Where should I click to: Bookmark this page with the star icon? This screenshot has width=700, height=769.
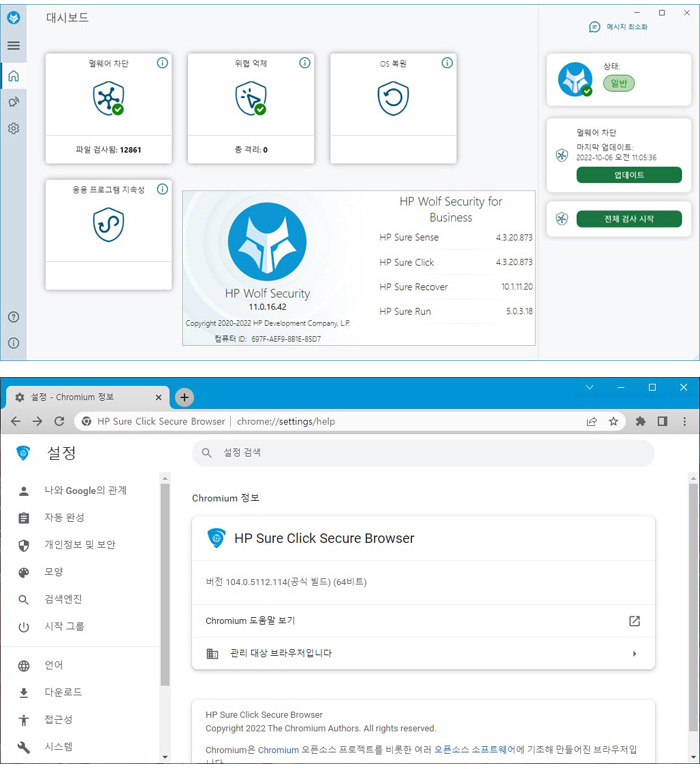[x=613, y=421]
